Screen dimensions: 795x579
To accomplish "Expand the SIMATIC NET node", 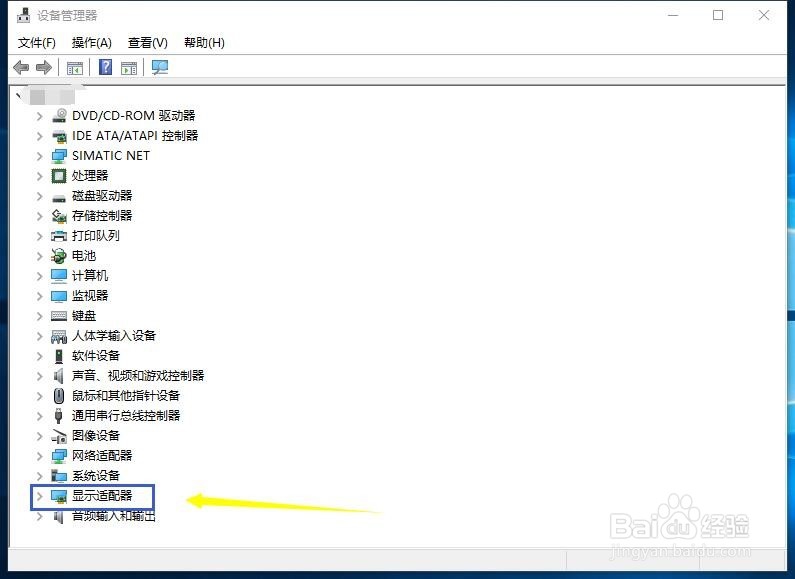I will pyautogui.click(x=40, y=156).
